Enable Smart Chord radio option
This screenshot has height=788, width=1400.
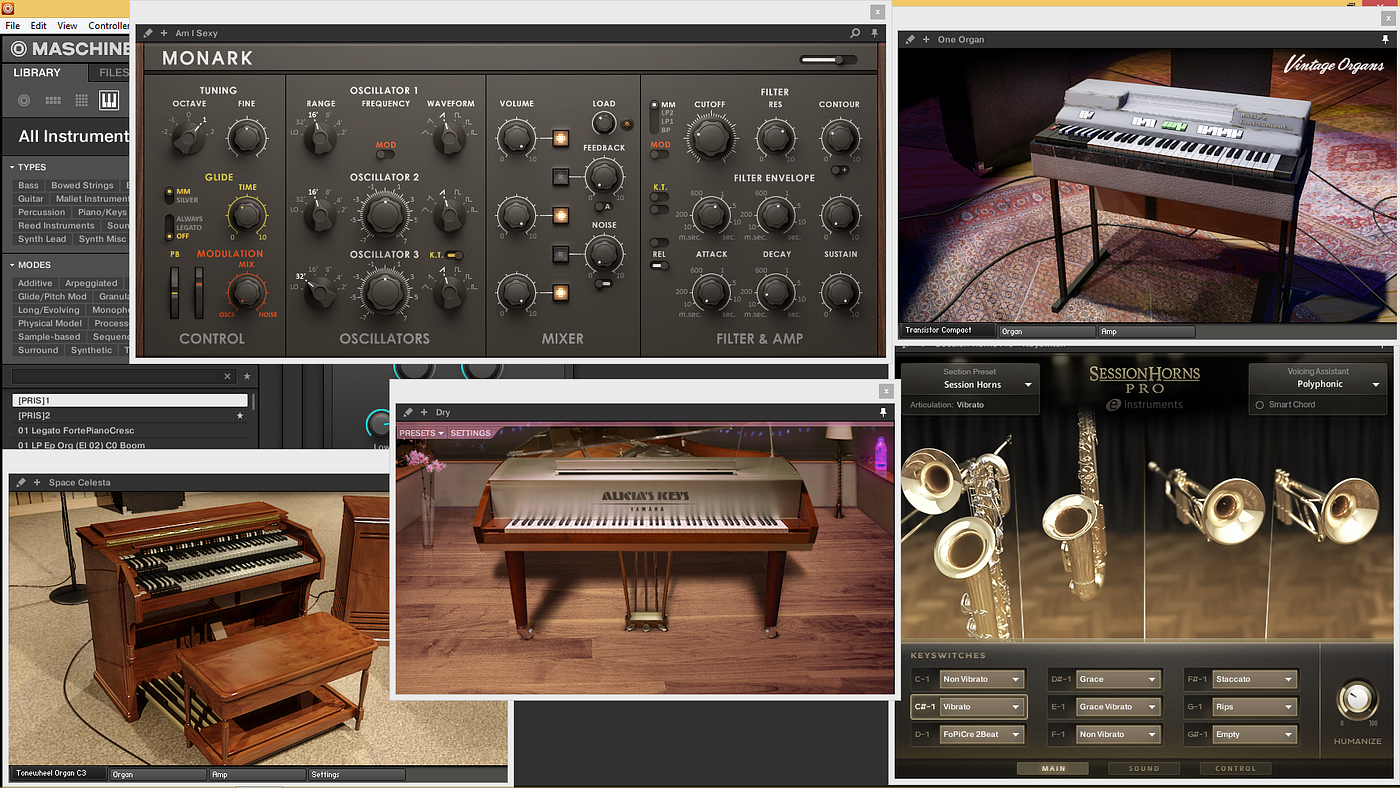tap(1260, 405)
